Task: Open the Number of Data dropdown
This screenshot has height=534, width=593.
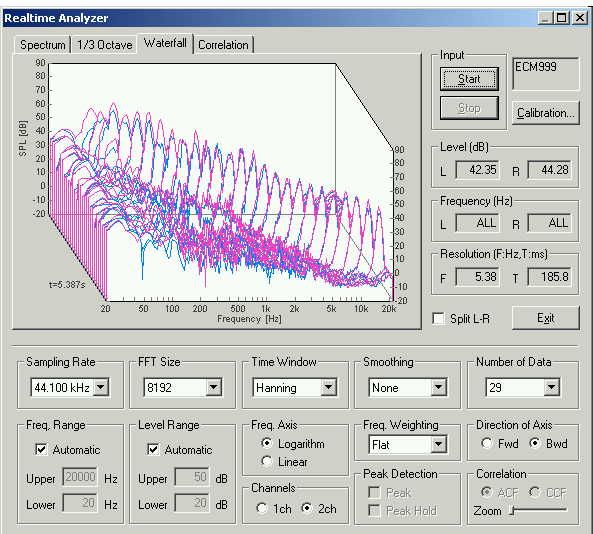Action: point(551,387)
